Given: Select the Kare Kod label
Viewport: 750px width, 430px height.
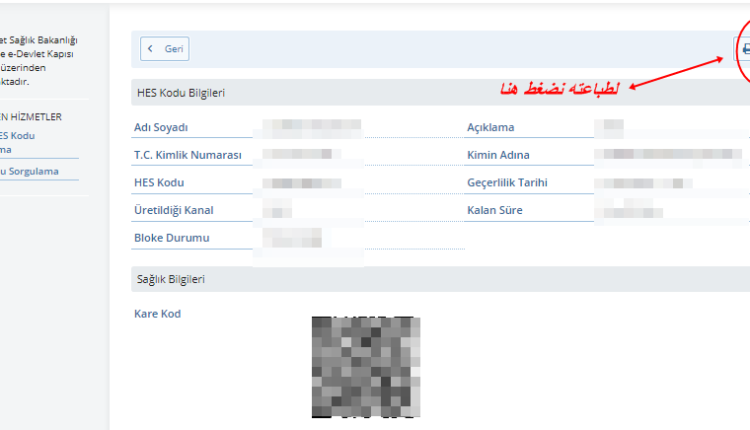Looking at the screenshot, I should (157, 314).
